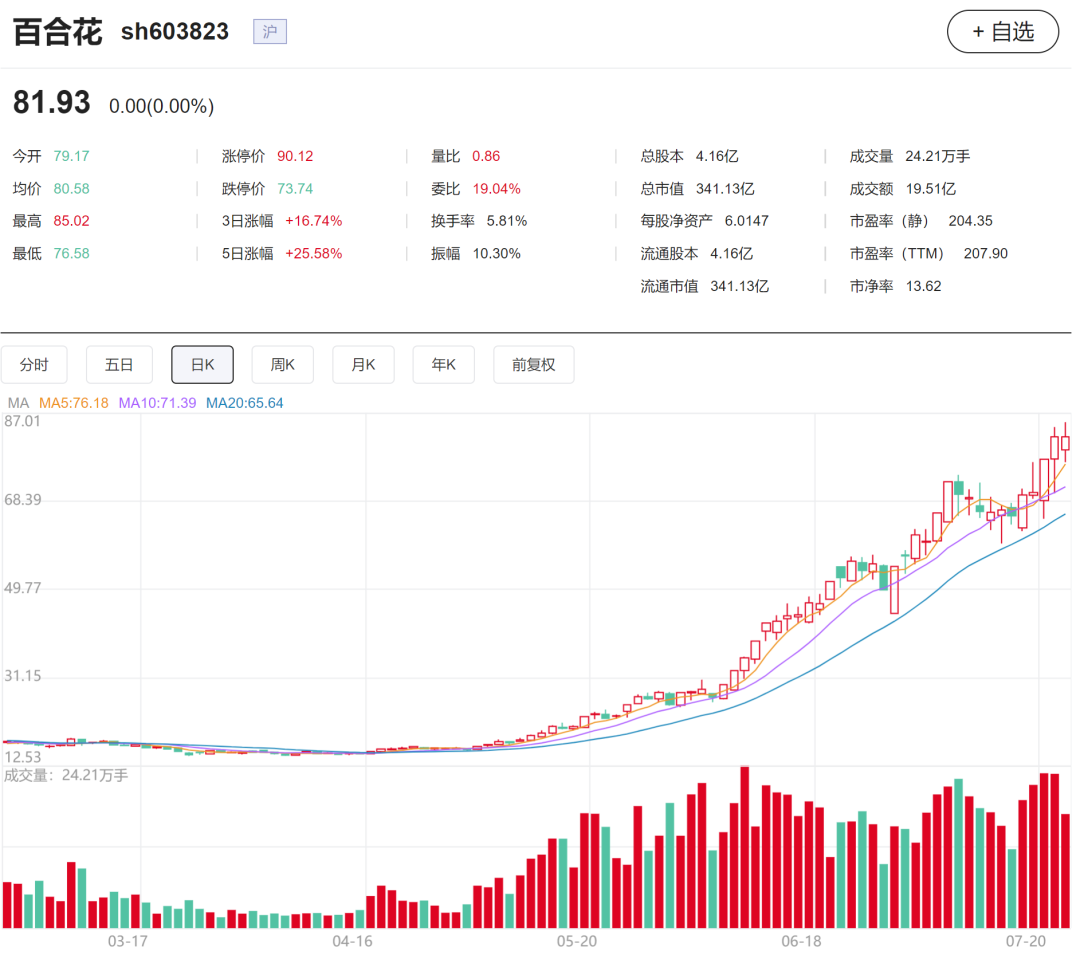Click the stock code sh603823
This screenshot has height=959, width=1080.
click(x=174, y=32)
